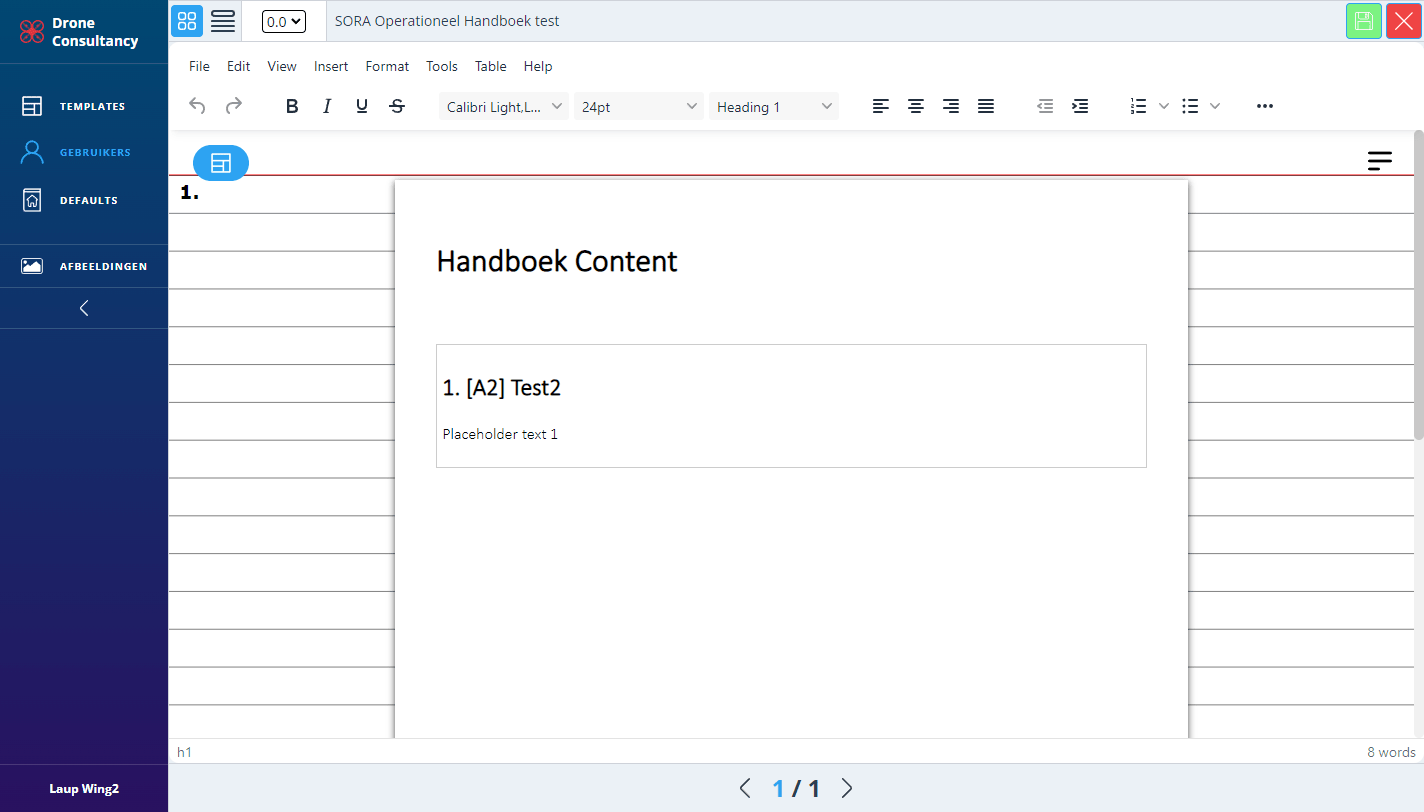The width and height of the screenshot is (1424, 812).
Task: Go to the next page with the right arrow
Action: 847,788
